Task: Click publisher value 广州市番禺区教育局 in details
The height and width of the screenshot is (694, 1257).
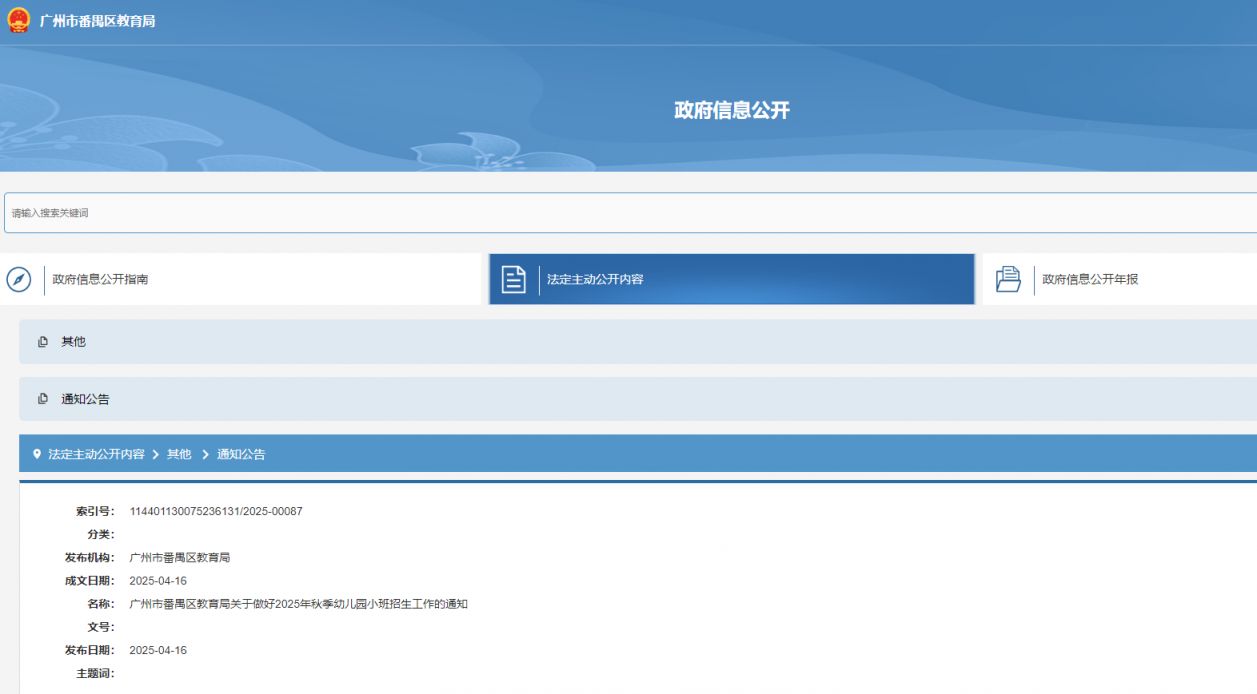Action: click(x=180, y=558)
